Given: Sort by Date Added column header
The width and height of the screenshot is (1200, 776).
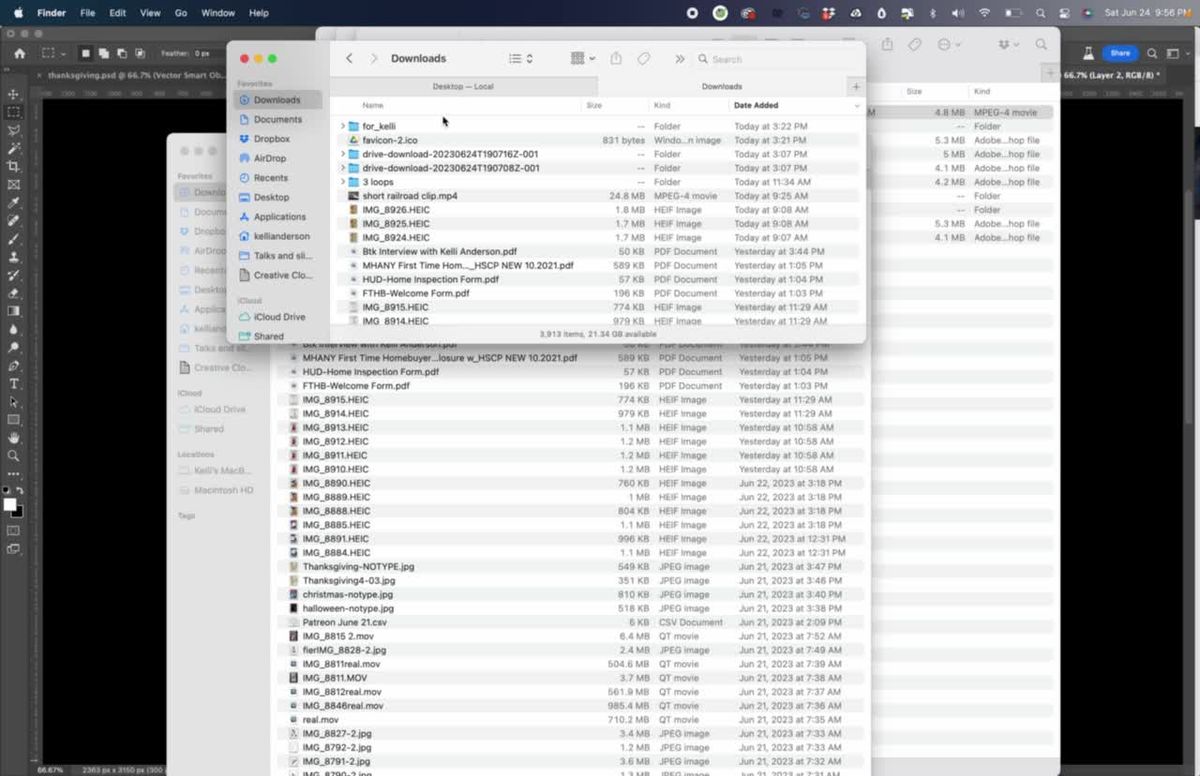Looking at the screenshot, I should (x=756, y=106).
